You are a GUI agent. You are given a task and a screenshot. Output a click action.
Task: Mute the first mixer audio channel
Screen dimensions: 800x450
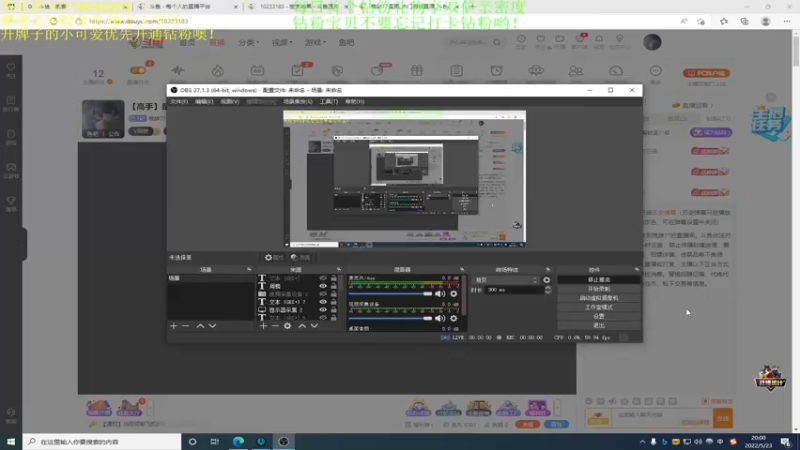click(440, 293)
